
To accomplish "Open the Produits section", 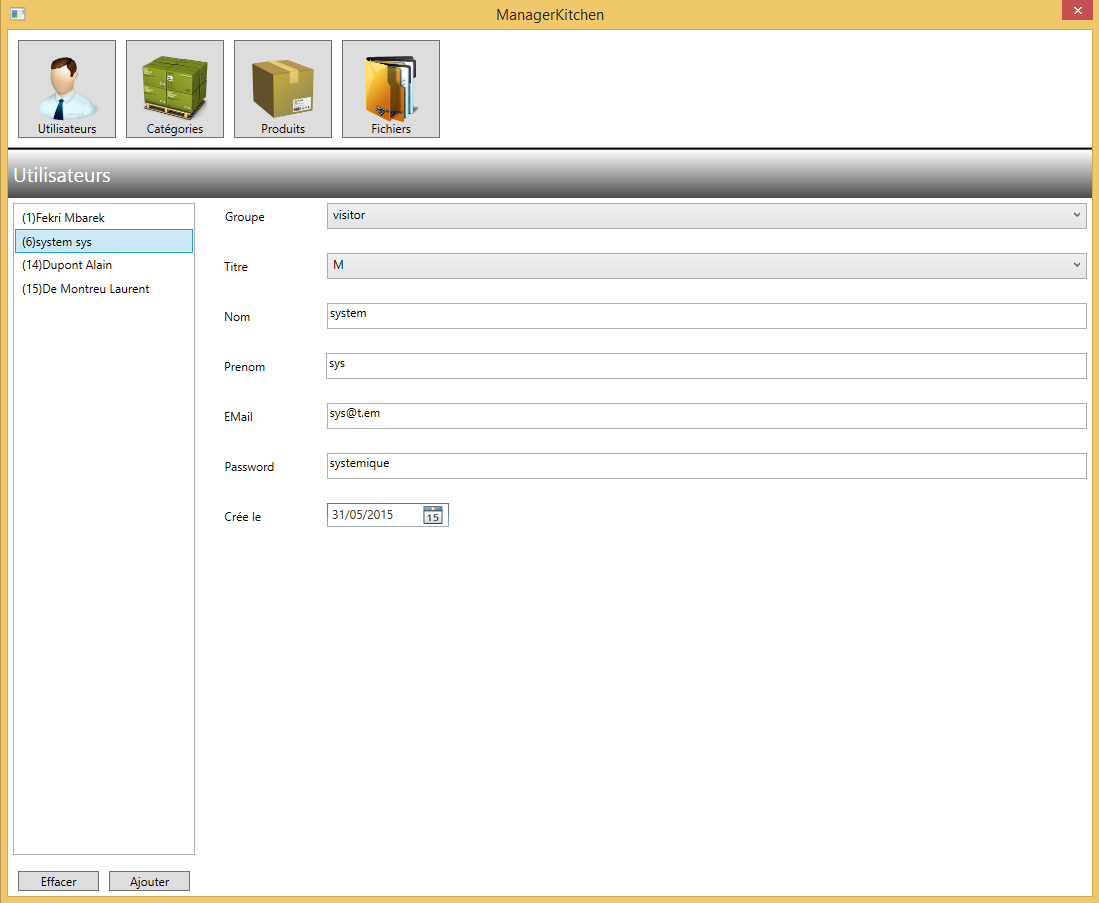I will [x=282, y=89].
